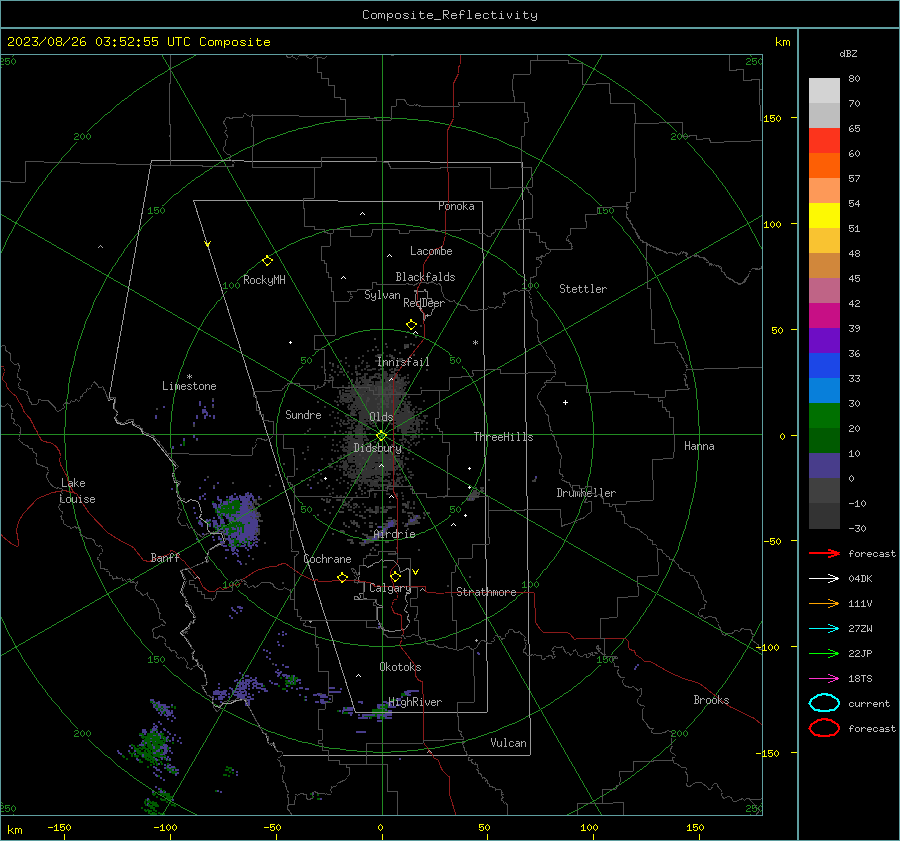Click the Hanna city label
The image size is (900, 841).
pyautogui.click(x=699, y=446)
